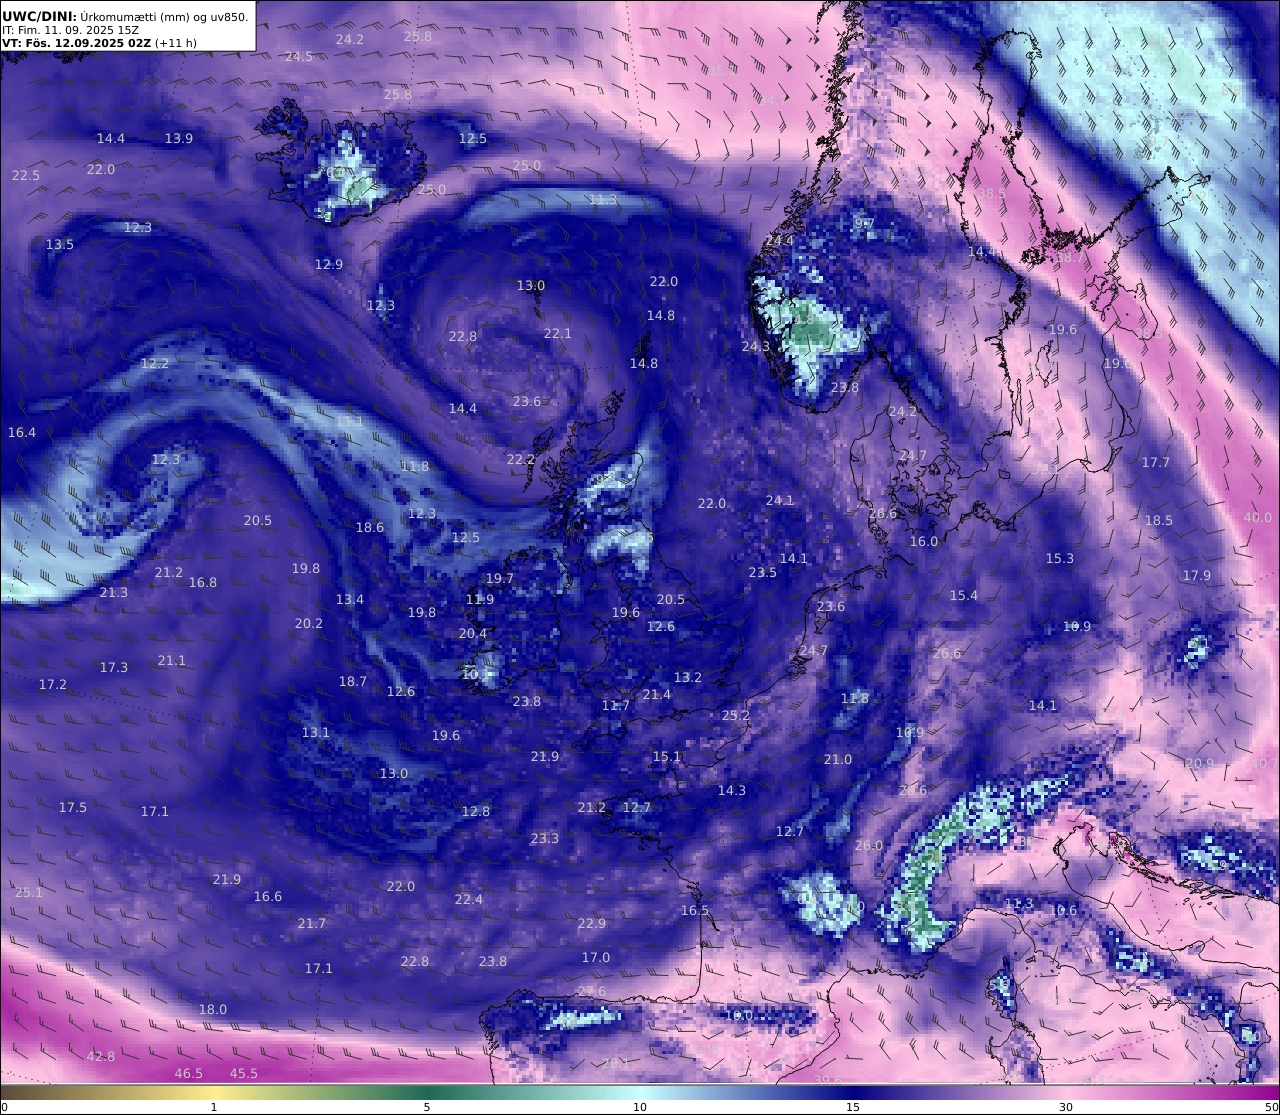The width and height of the screenshot is (1280, 1115).
Task: Click the map value 24.5
Action: tap(298, 57)
